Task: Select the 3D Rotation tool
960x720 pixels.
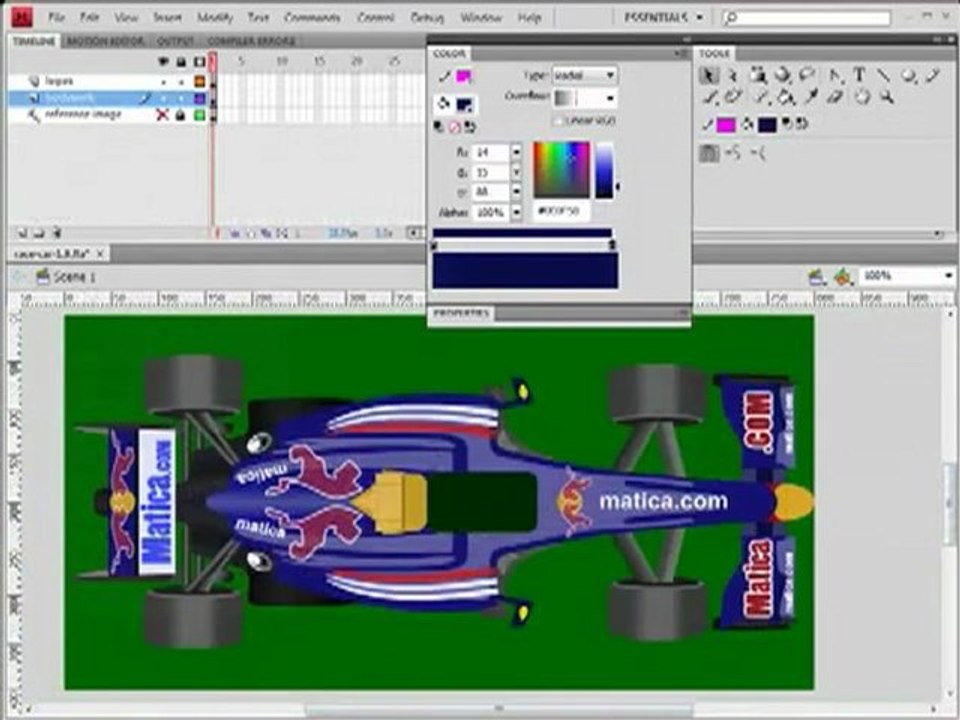Action: [782, 75]
